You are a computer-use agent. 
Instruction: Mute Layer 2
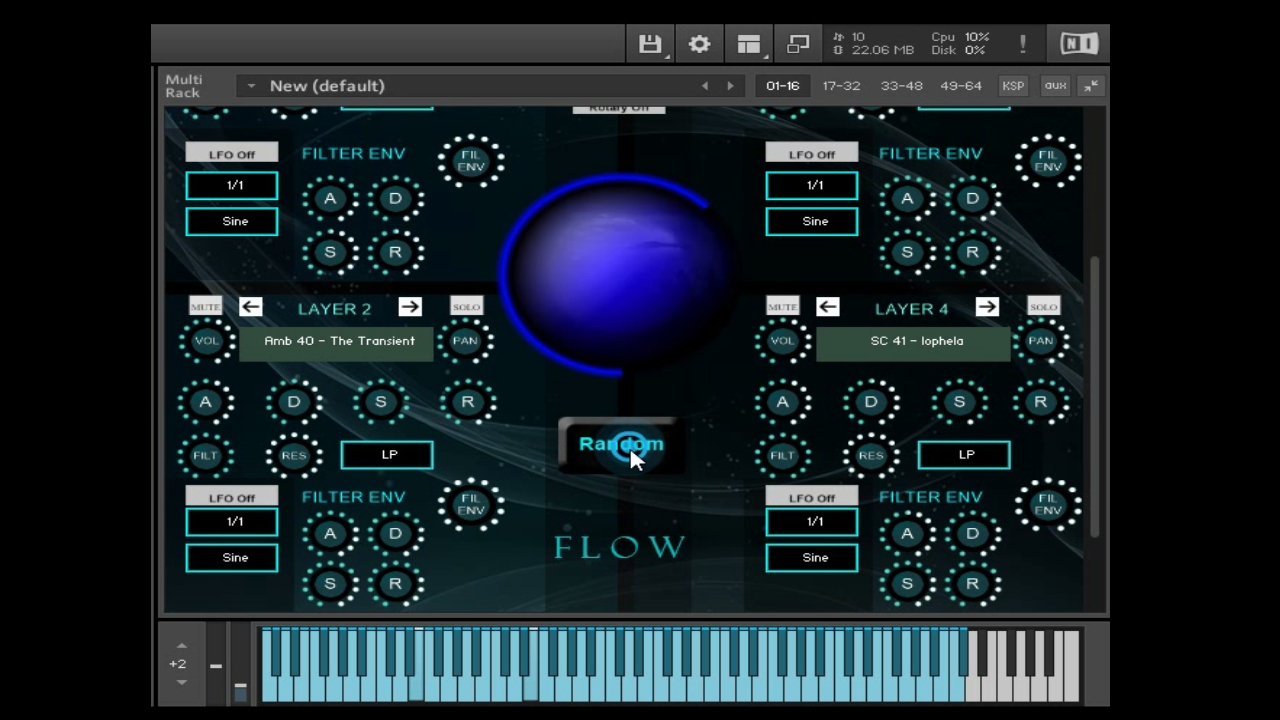205,306
